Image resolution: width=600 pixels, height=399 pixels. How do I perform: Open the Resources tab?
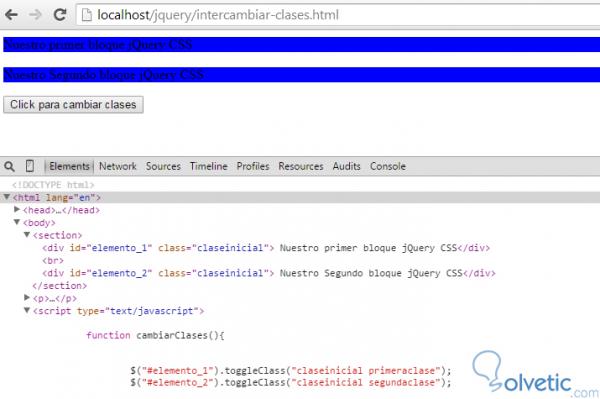pyautogui.click(x=301, y=166)
